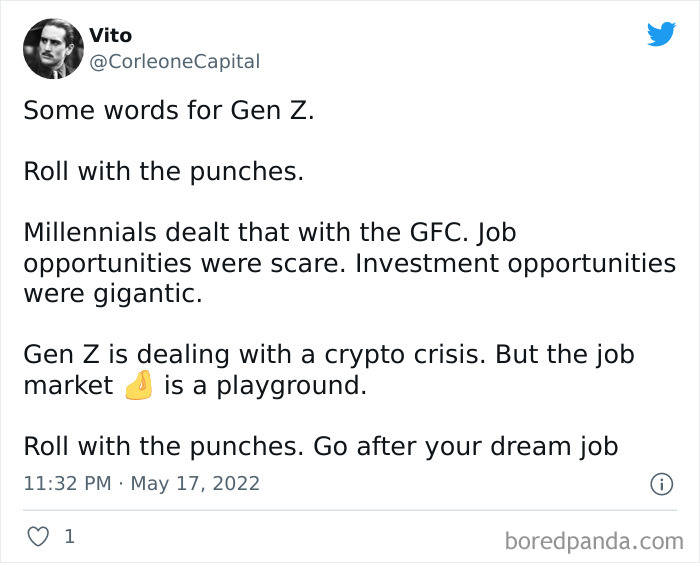
Task: Click the display name Vito
Action: pos(110,36)
